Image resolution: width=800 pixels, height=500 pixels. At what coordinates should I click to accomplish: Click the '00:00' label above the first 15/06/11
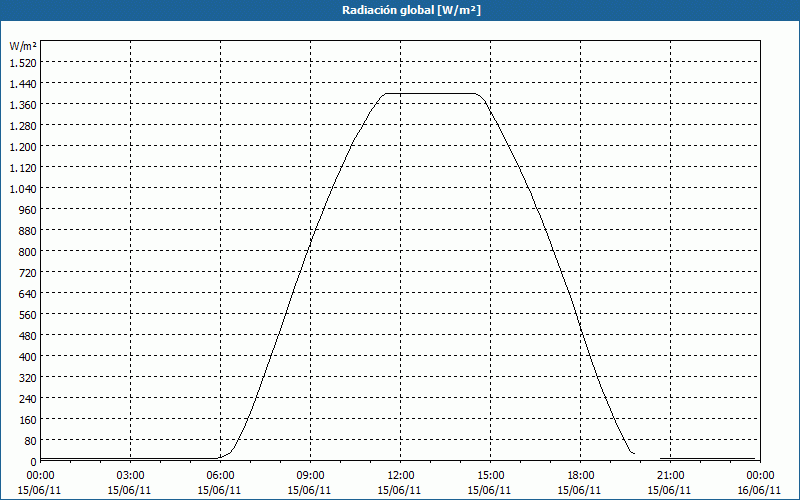(40, 476)
